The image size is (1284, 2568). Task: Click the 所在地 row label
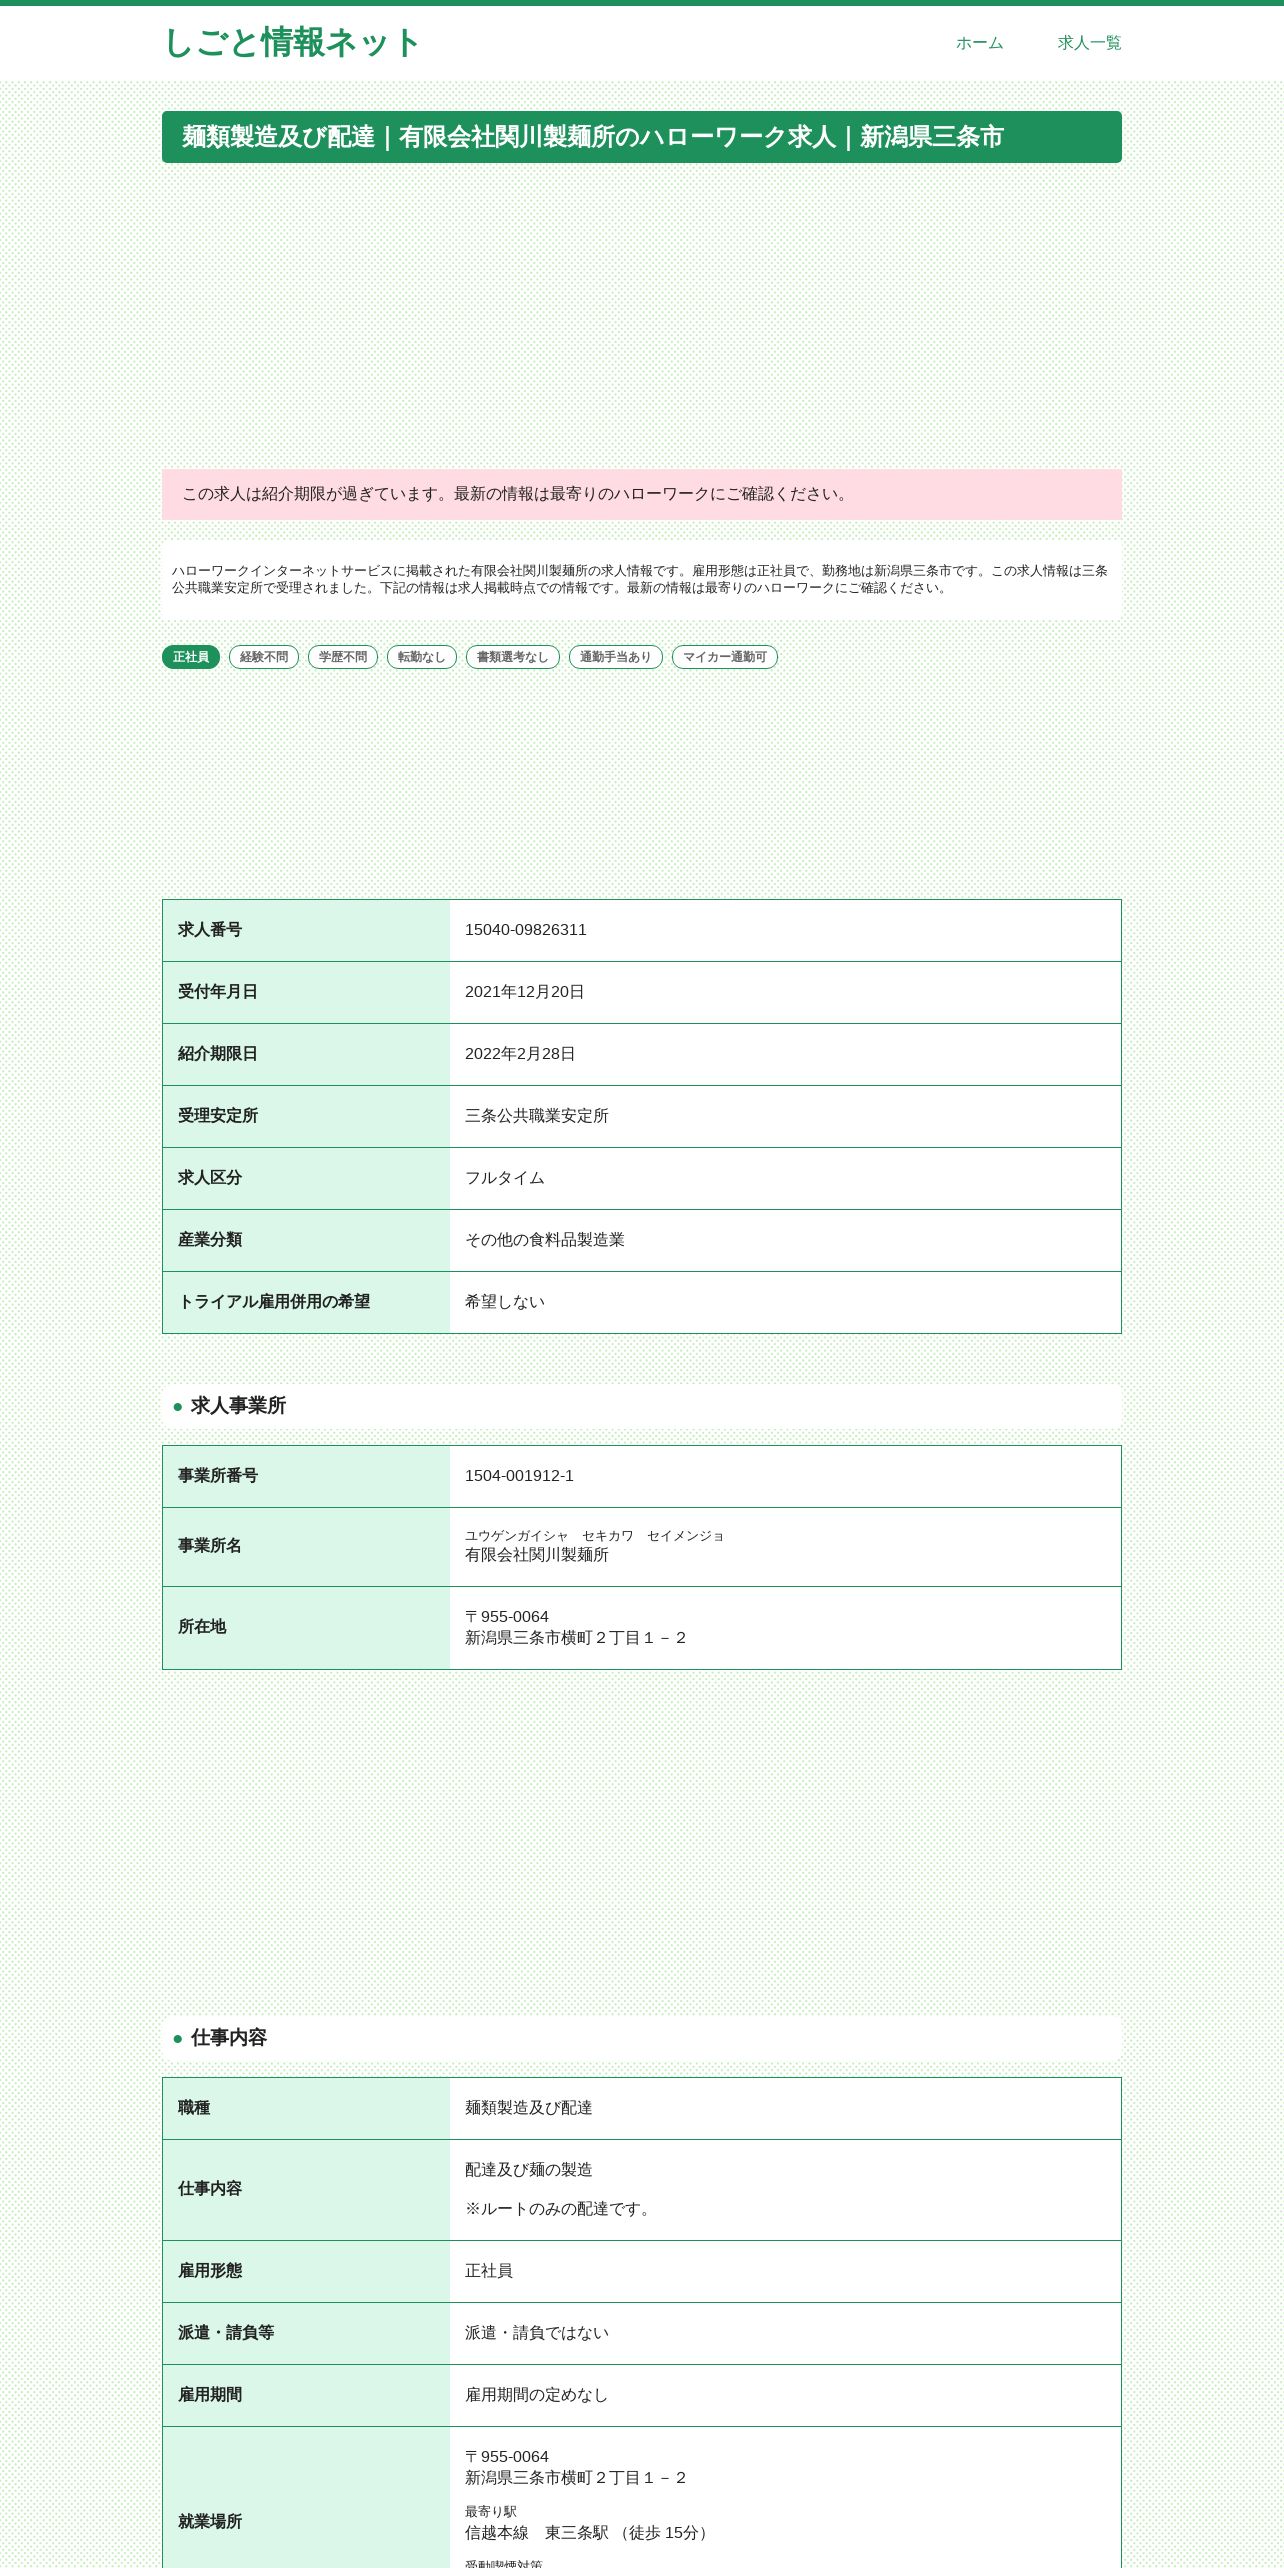202,1627
